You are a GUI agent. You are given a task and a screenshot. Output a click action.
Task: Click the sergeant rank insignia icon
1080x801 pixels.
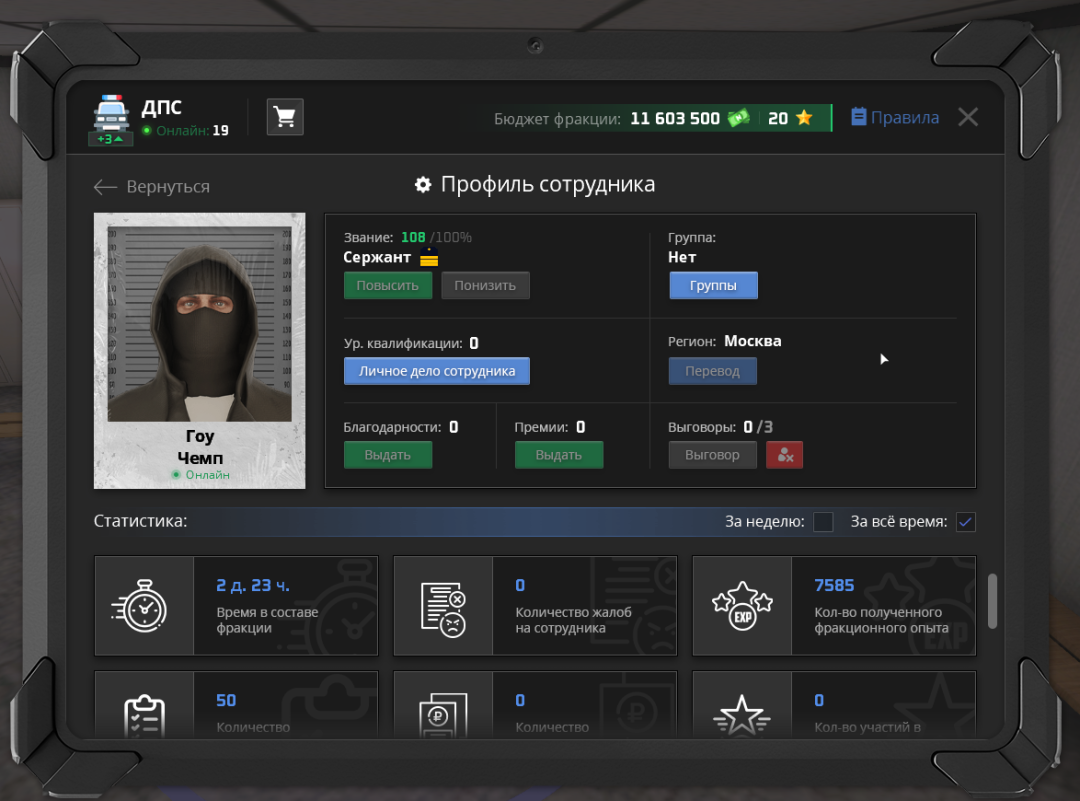point(429,258)
